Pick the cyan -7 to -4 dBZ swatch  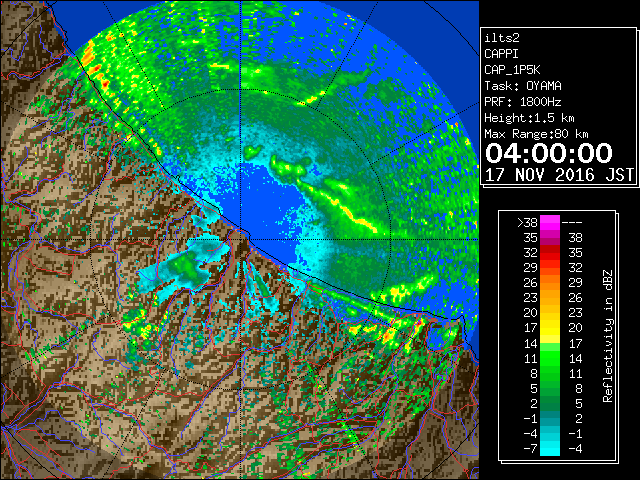tap(550, 448)
